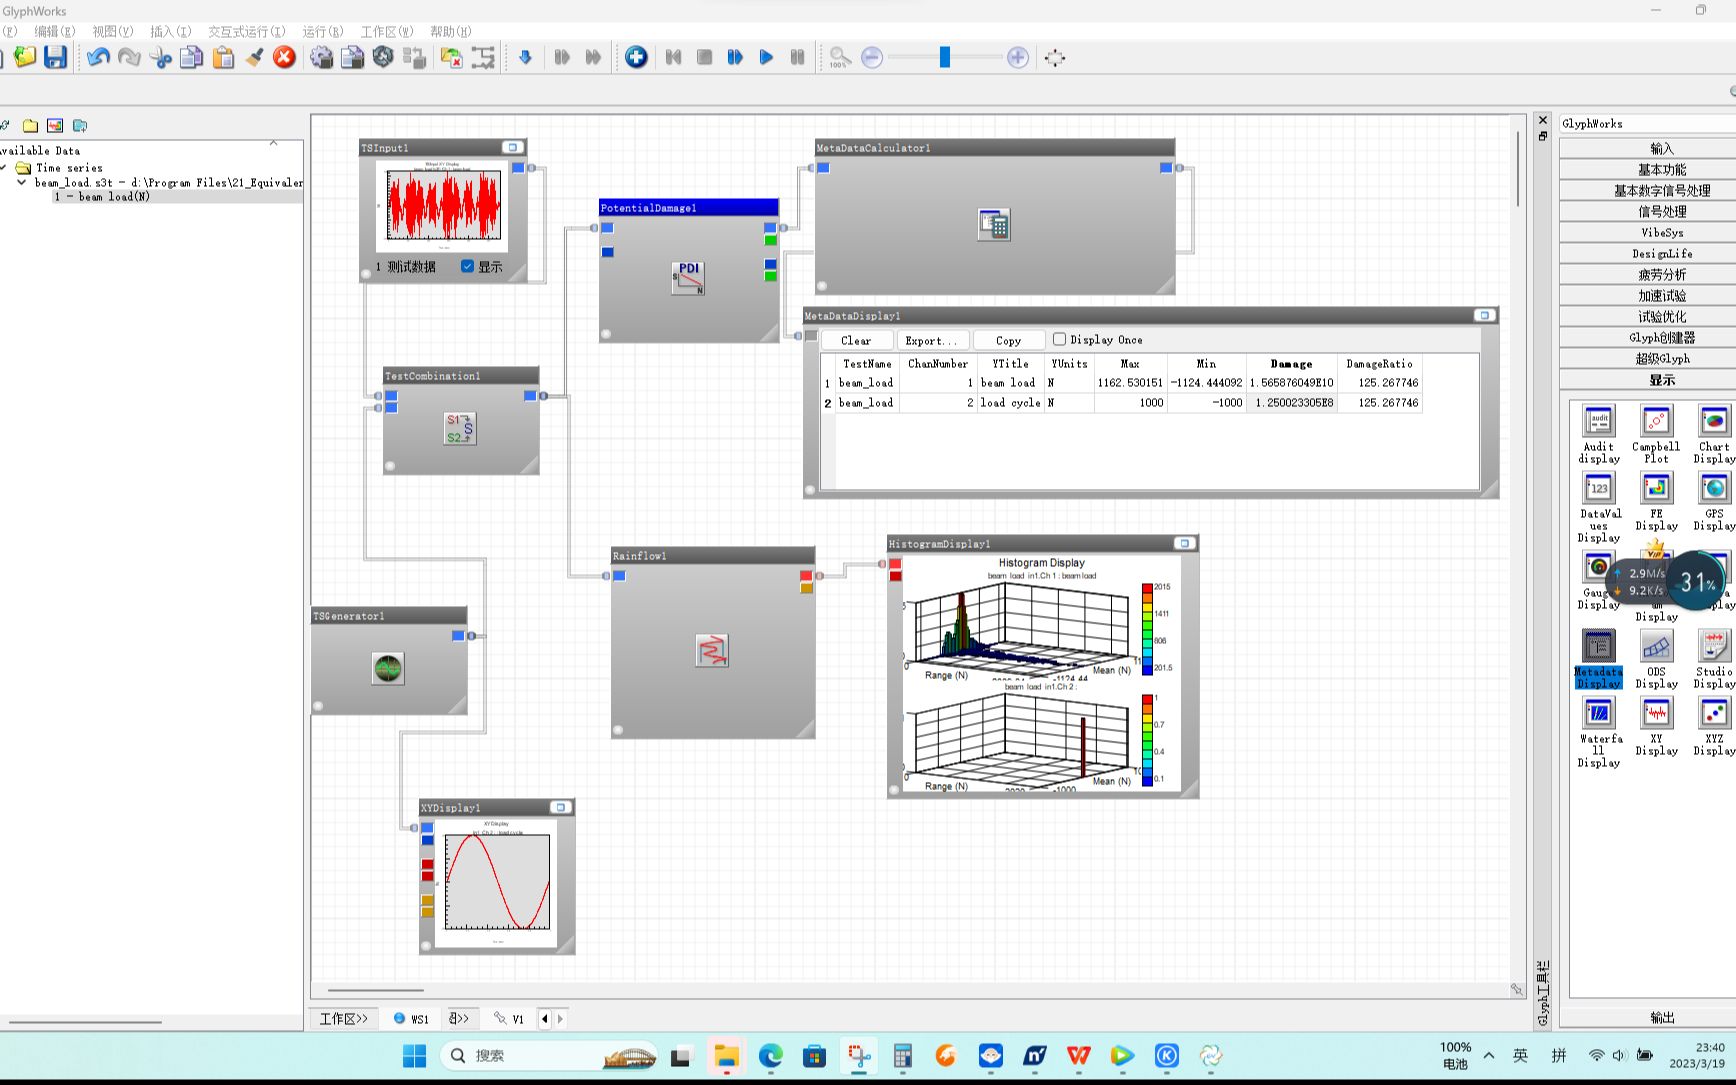This screenshot has height=1085, width=1736.
Task: Expand the 疲劳分析 palette section
Action: pos(1661,274)
